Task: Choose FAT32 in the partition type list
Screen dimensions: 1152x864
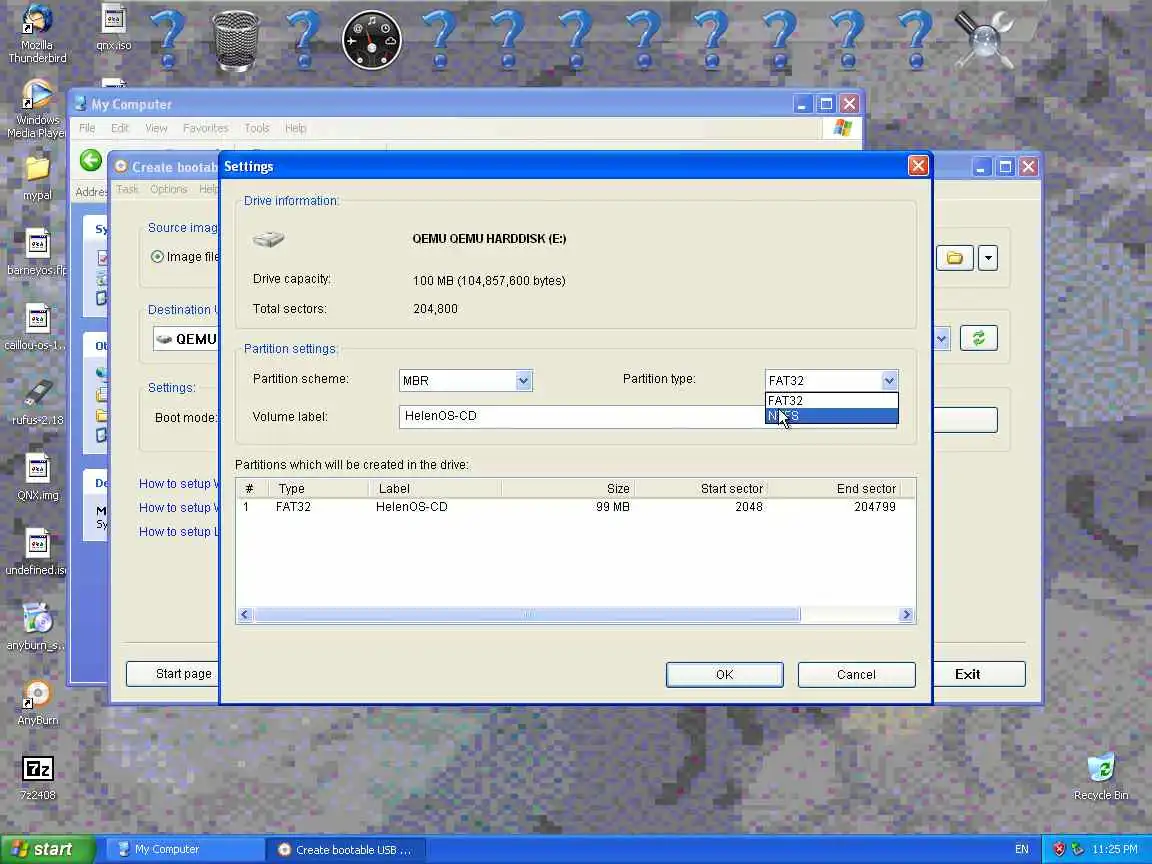Action: point(831,400)
